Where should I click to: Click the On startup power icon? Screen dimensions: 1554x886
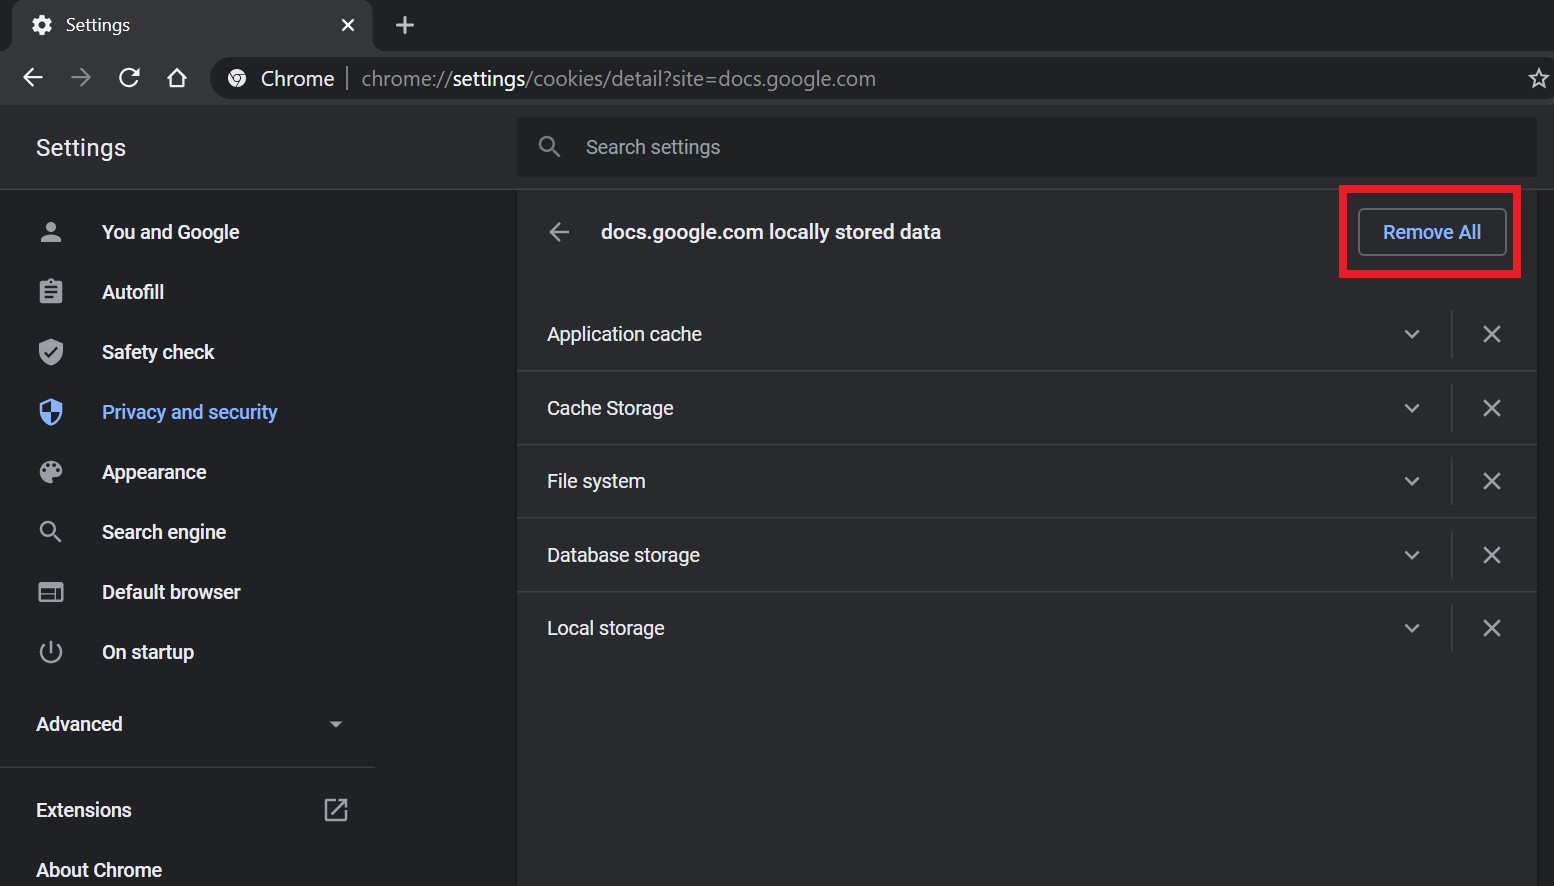coord(50,651)
